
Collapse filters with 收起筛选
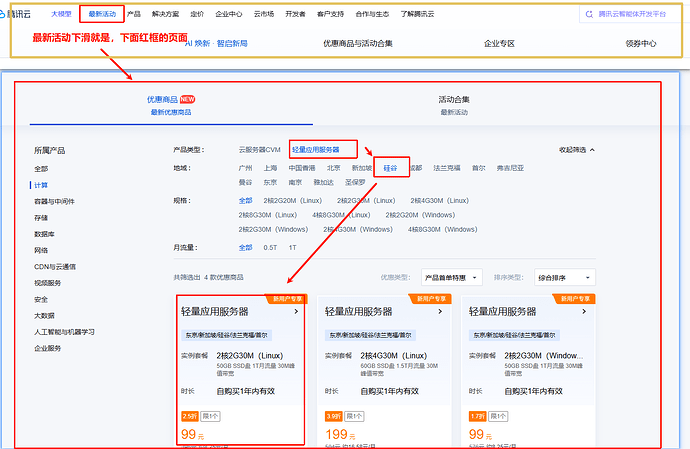pyautogui.click(x=577, y=150)
